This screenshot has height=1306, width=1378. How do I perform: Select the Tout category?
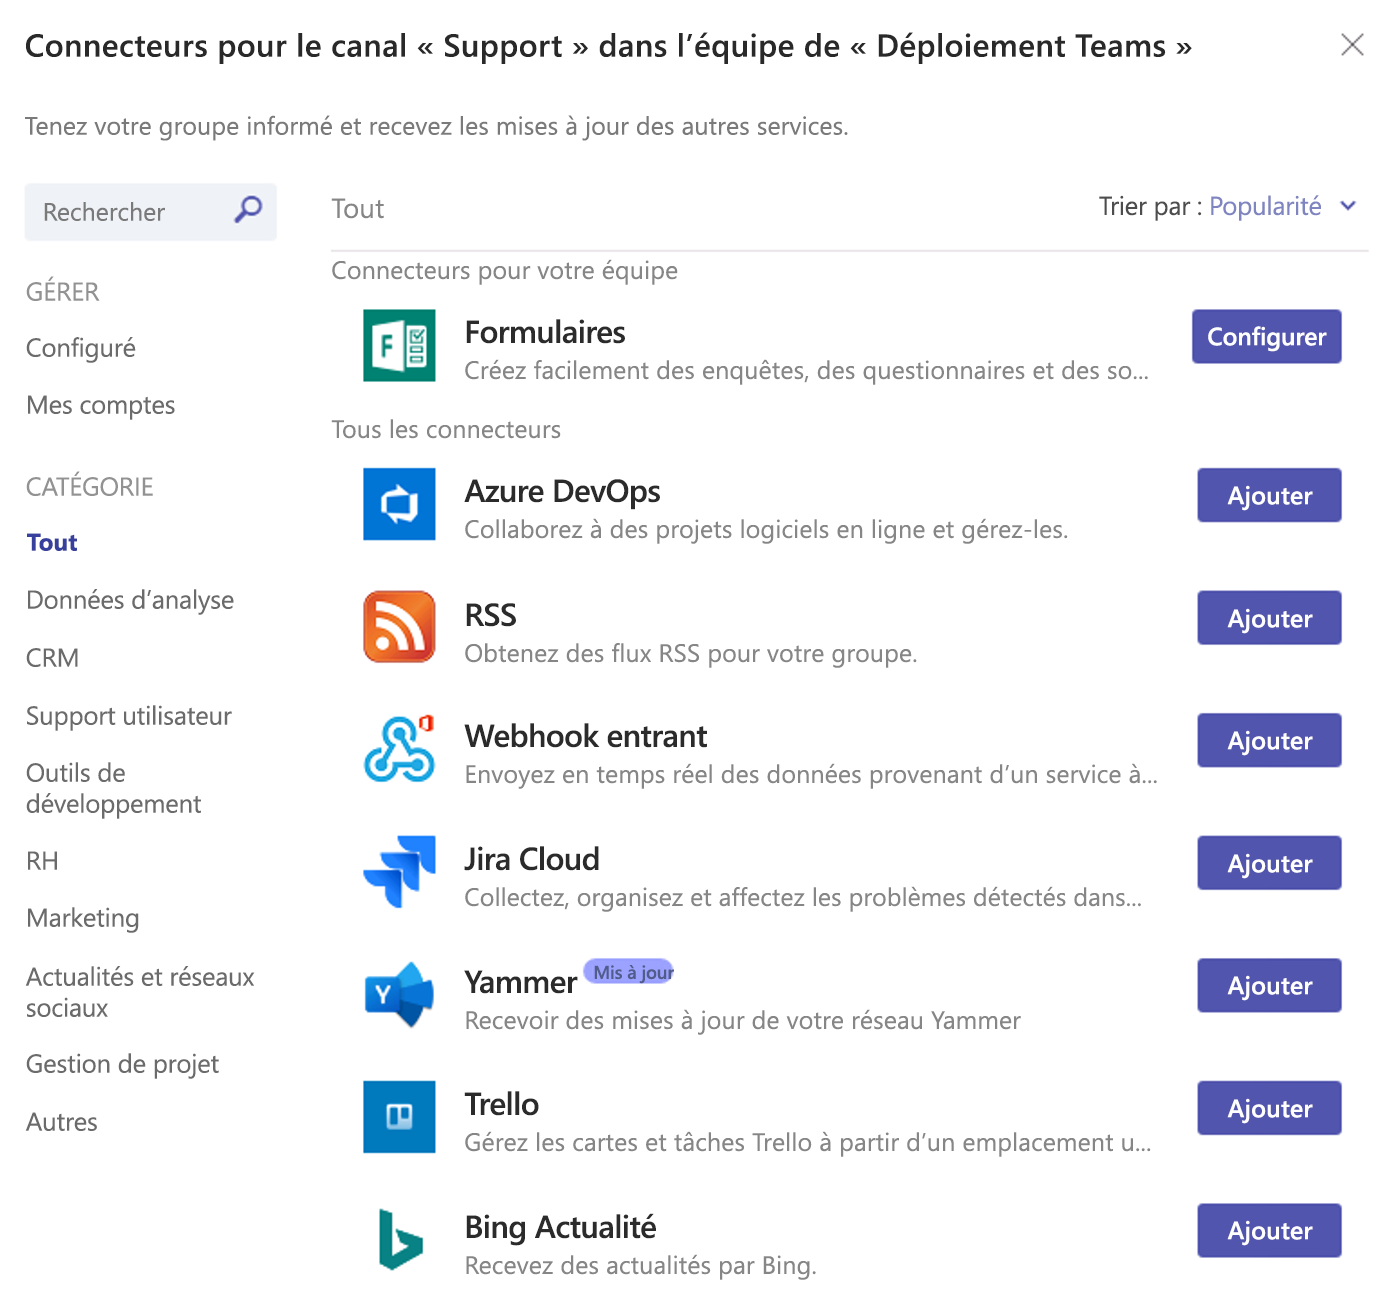(x=52, y=543)
